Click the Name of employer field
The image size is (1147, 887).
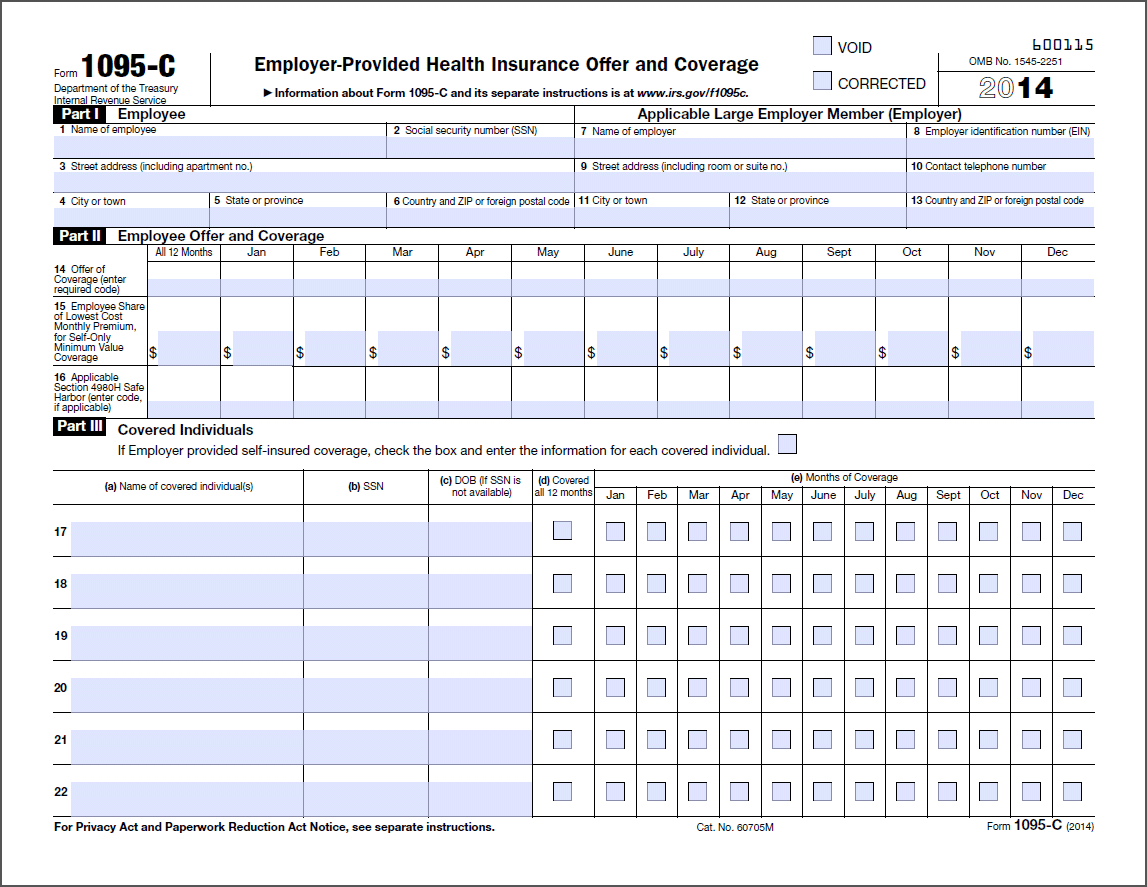[x=740, y=147]
